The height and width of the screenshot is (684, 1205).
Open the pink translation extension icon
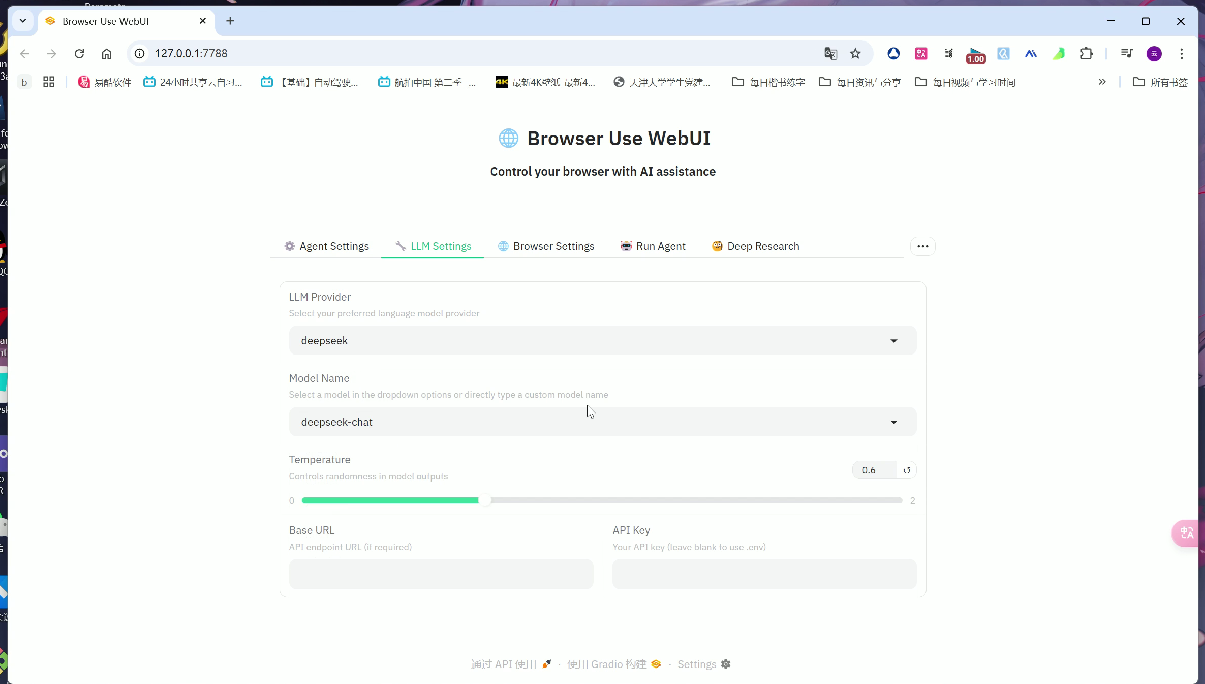click(x=922, y=53)
